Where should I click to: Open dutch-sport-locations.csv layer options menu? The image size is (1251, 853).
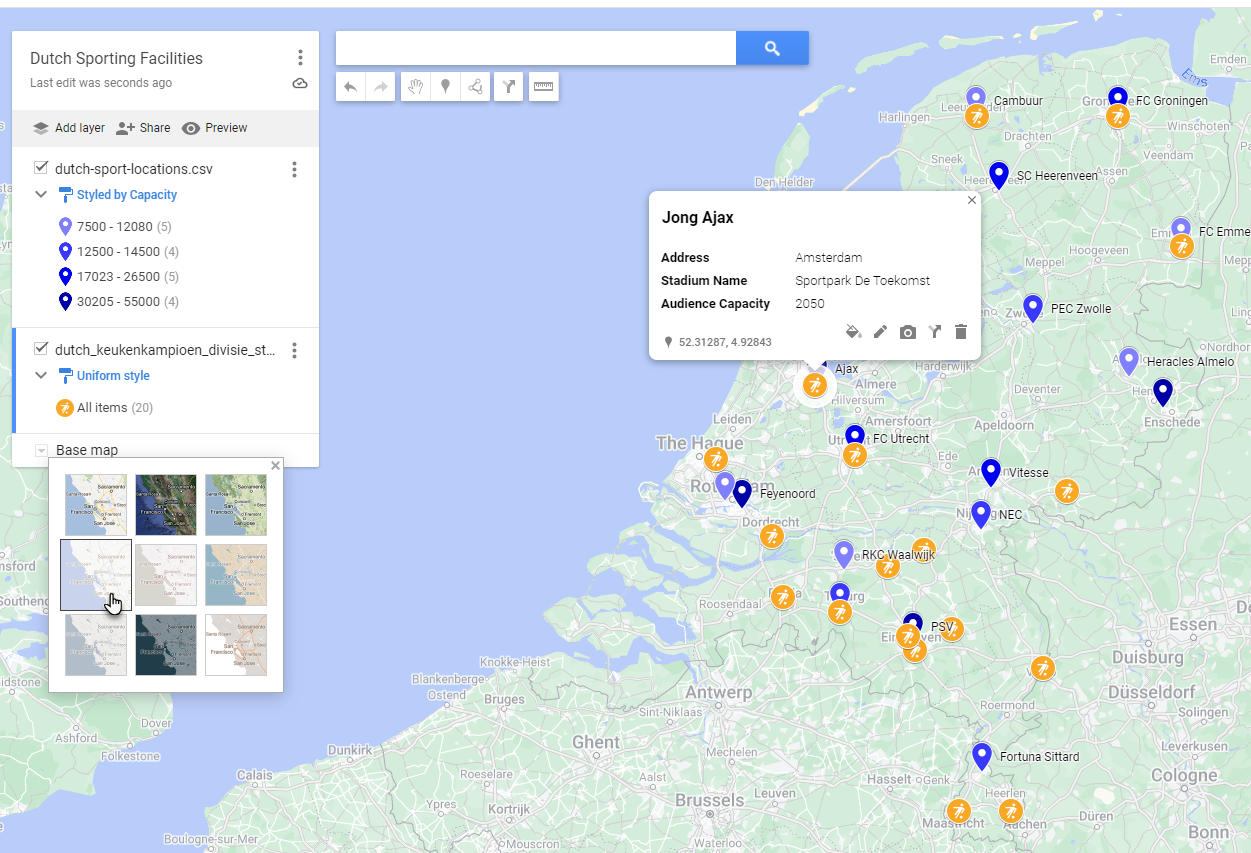pos(294,170)
